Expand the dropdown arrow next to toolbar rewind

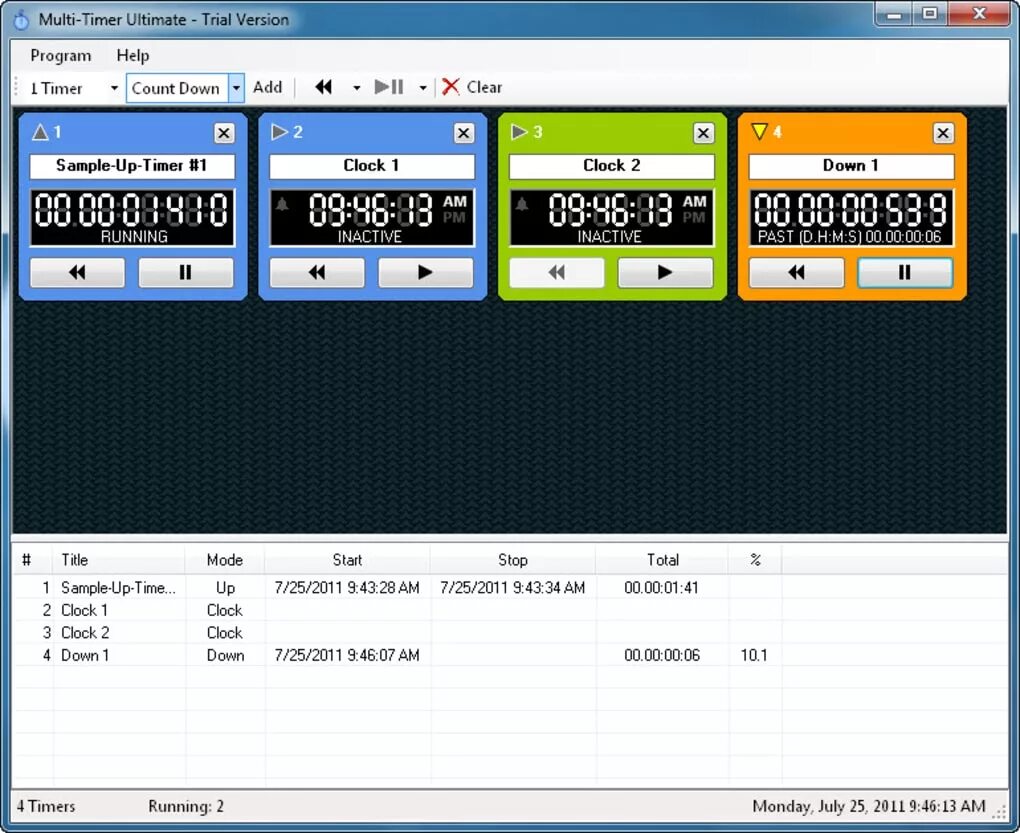[356, 88]
